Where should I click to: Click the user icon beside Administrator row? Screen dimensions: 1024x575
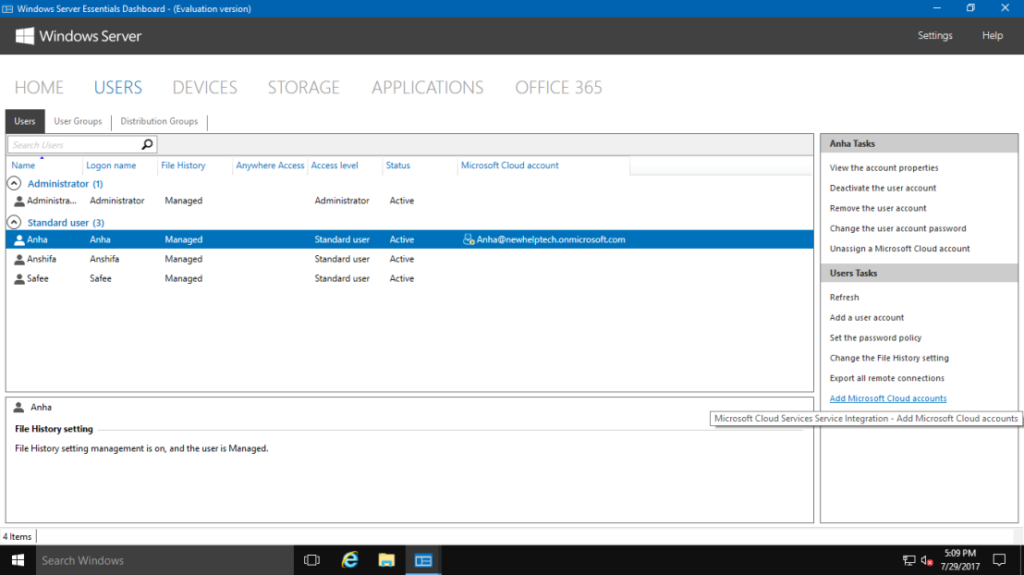click(19, 201)
